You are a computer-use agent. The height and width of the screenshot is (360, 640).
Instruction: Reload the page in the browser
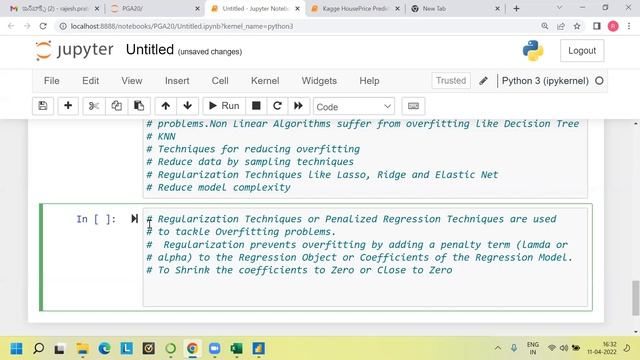pyautogui.click(x=43, y=26)
